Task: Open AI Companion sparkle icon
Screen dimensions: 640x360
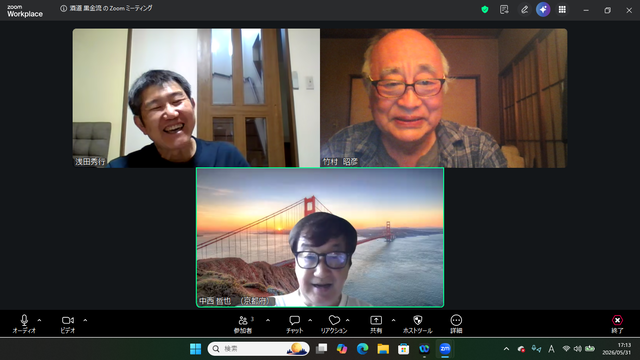Action: pyautogui.click(x=543, y=9)
